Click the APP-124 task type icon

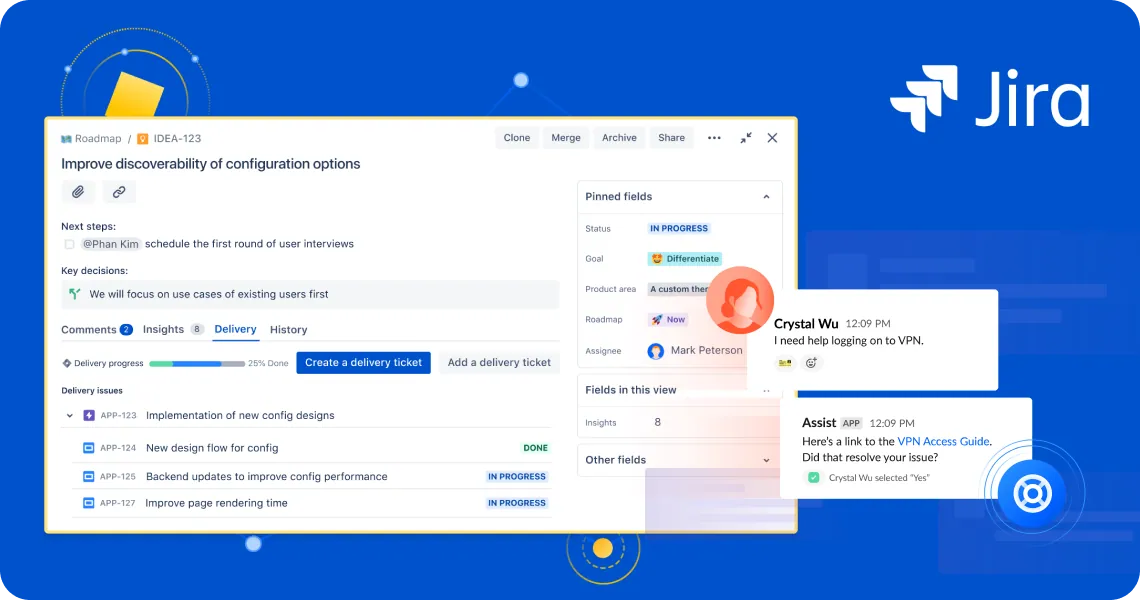(x=89, y=448)
